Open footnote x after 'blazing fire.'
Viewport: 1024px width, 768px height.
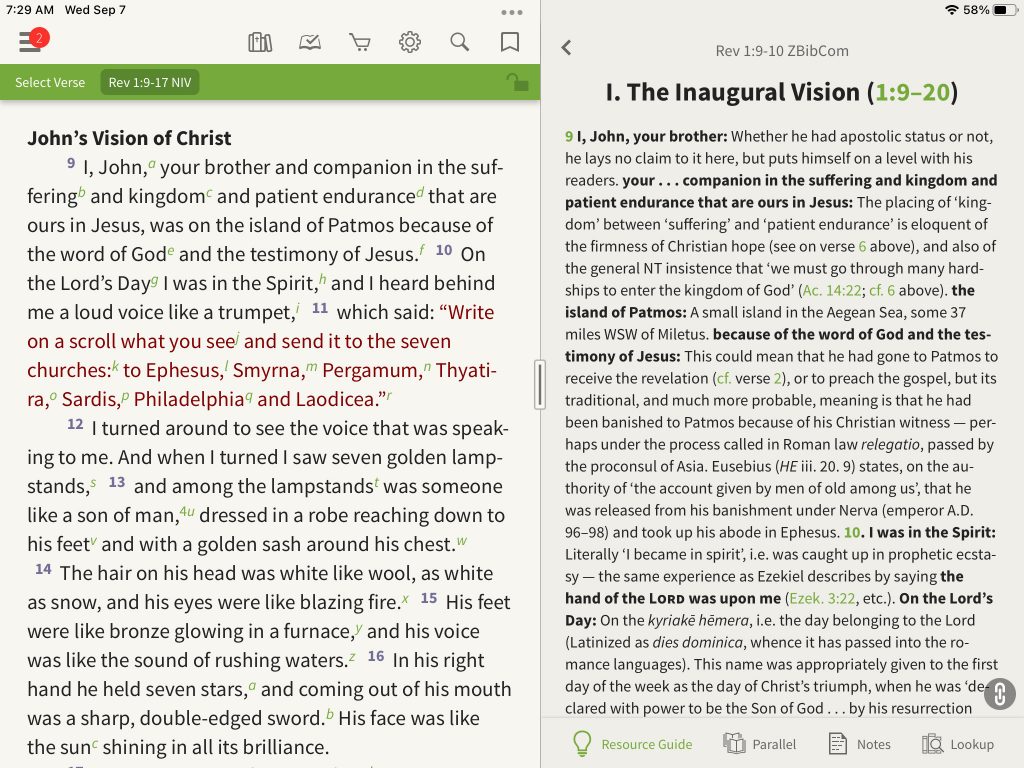coord(405,598)
